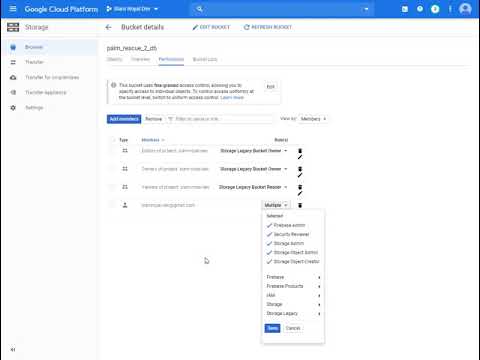Switch to the Overview tab
This screenshot has width=480, height=360.
(140, 59)
